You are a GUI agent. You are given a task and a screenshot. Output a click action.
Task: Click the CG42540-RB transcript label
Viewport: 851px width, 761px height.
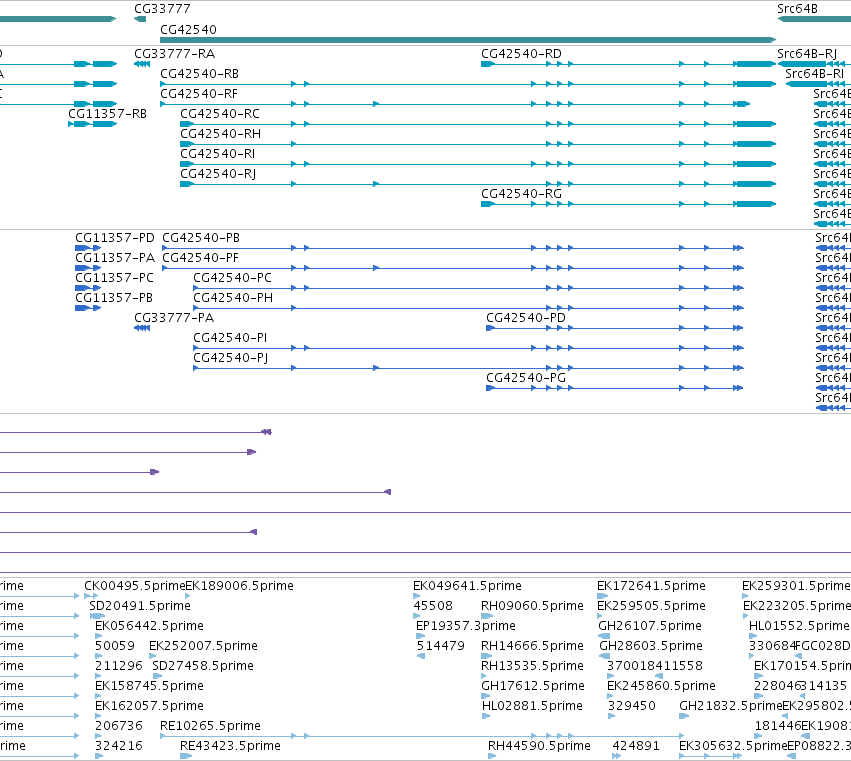click(200, 74)
